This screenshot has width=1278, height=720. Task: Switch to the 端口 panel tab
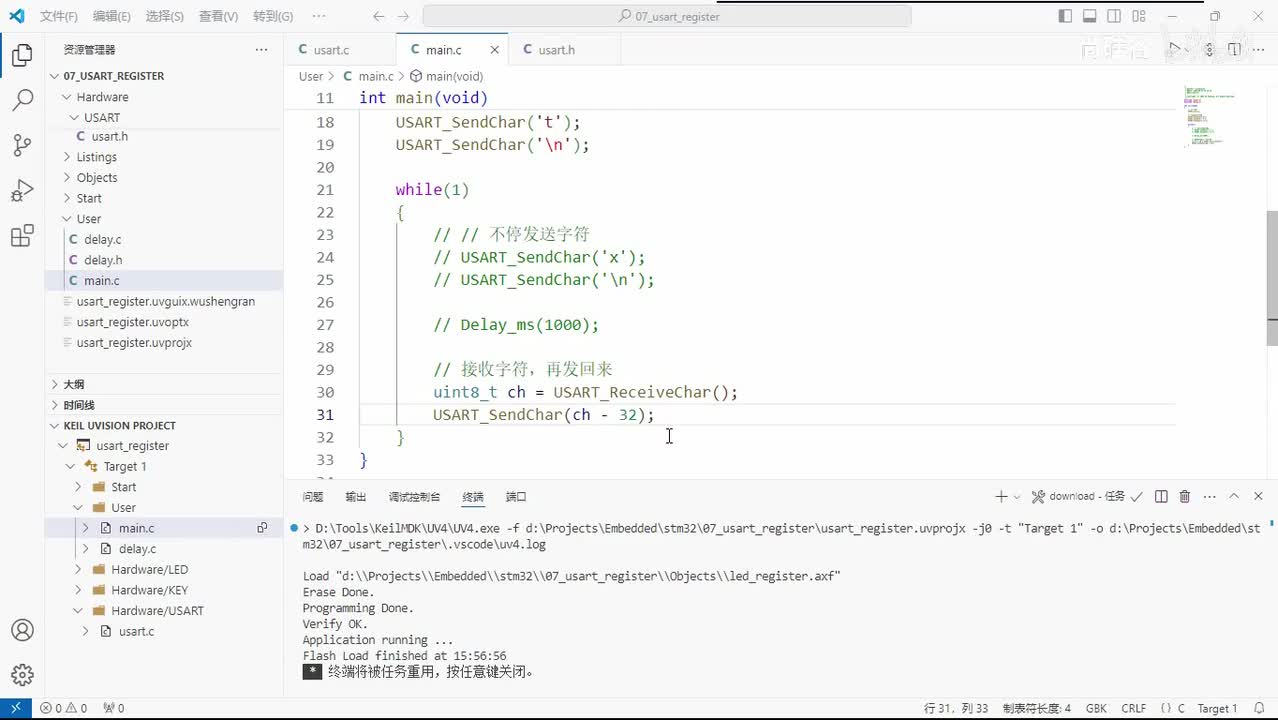tap(516, 497)
